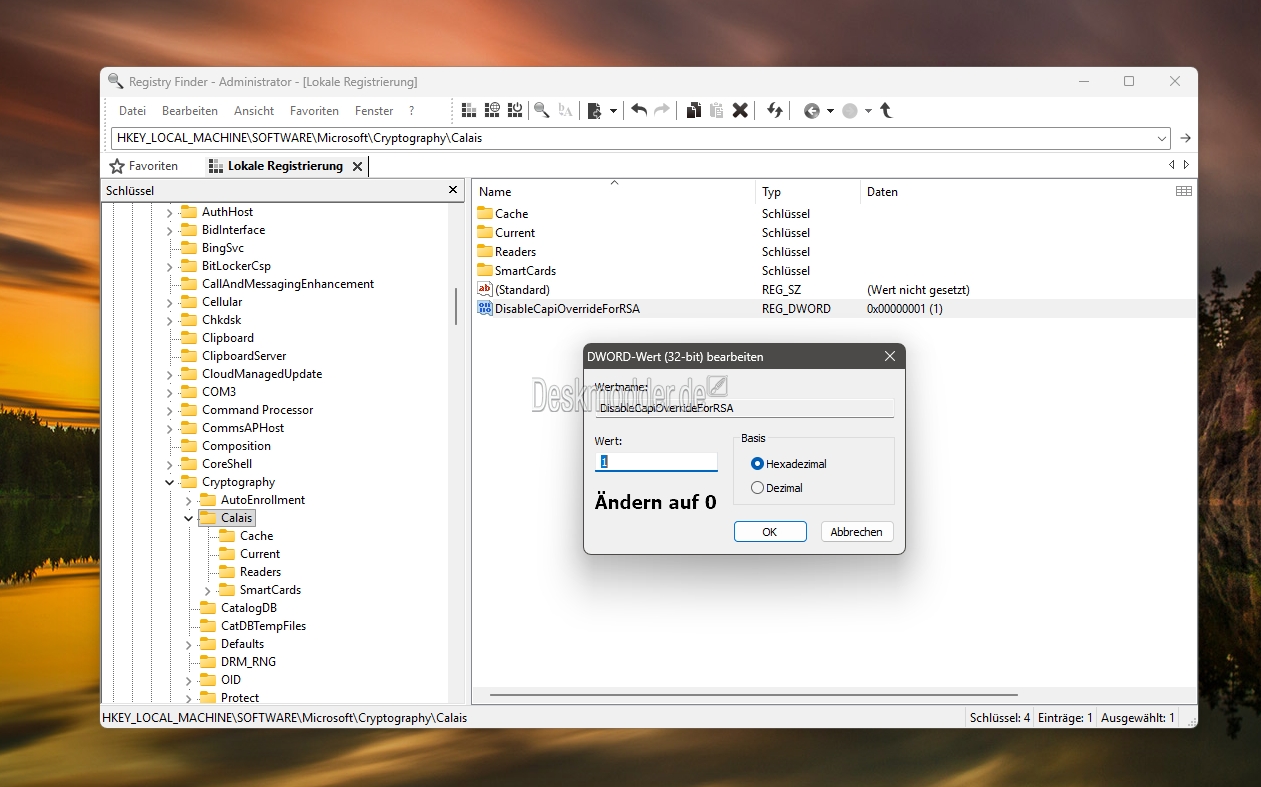The width and height of the screenshot is (1261, 787).
Task: Switch to the Favoriten tab
Action: click(x=145, y=166)
